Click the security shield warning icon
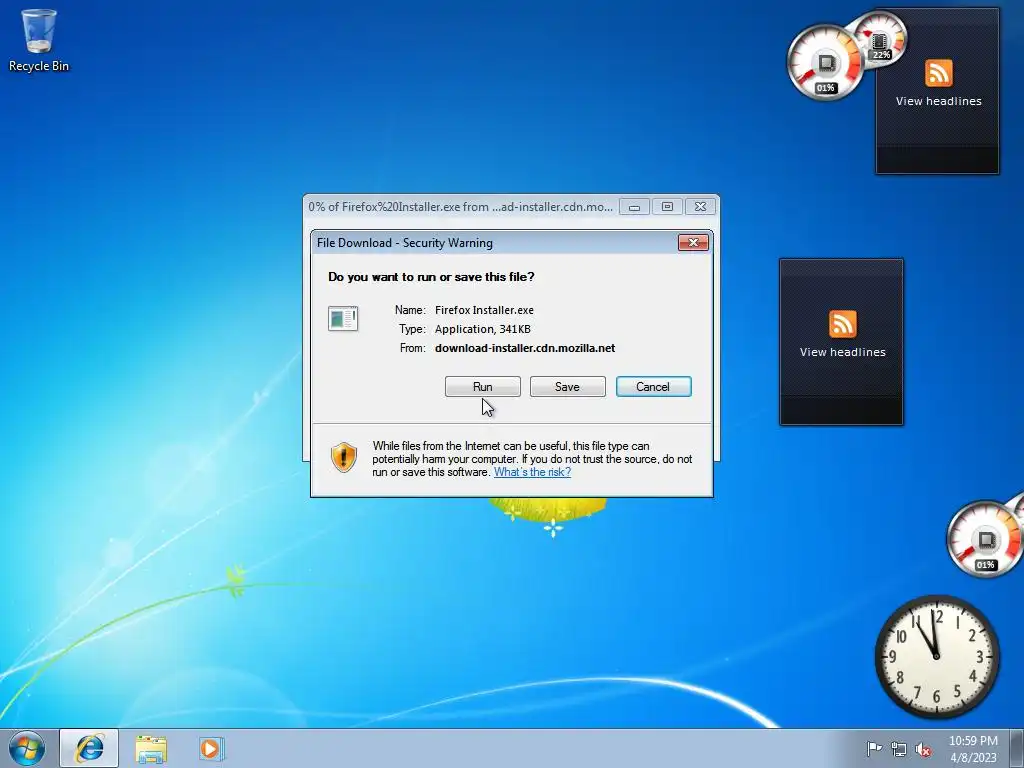1024x768 pixels. coord(344,457)
